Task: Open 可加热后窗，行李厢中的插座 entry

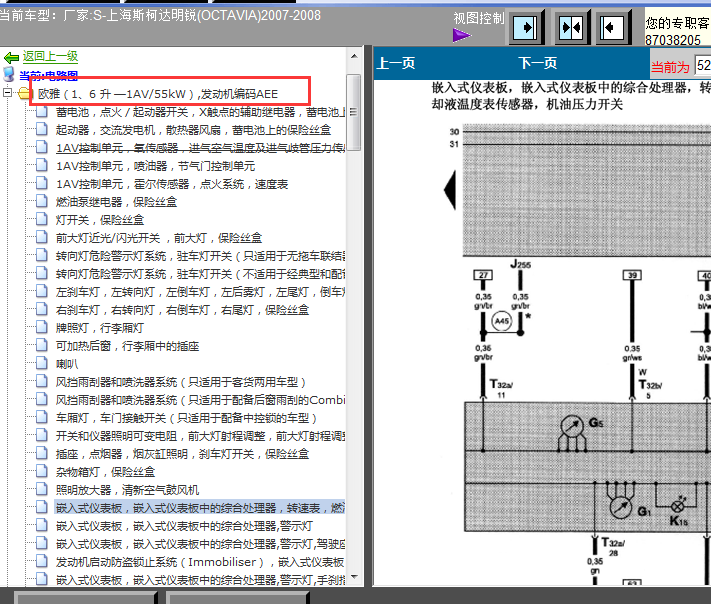Action: click(x=127, y=346)
